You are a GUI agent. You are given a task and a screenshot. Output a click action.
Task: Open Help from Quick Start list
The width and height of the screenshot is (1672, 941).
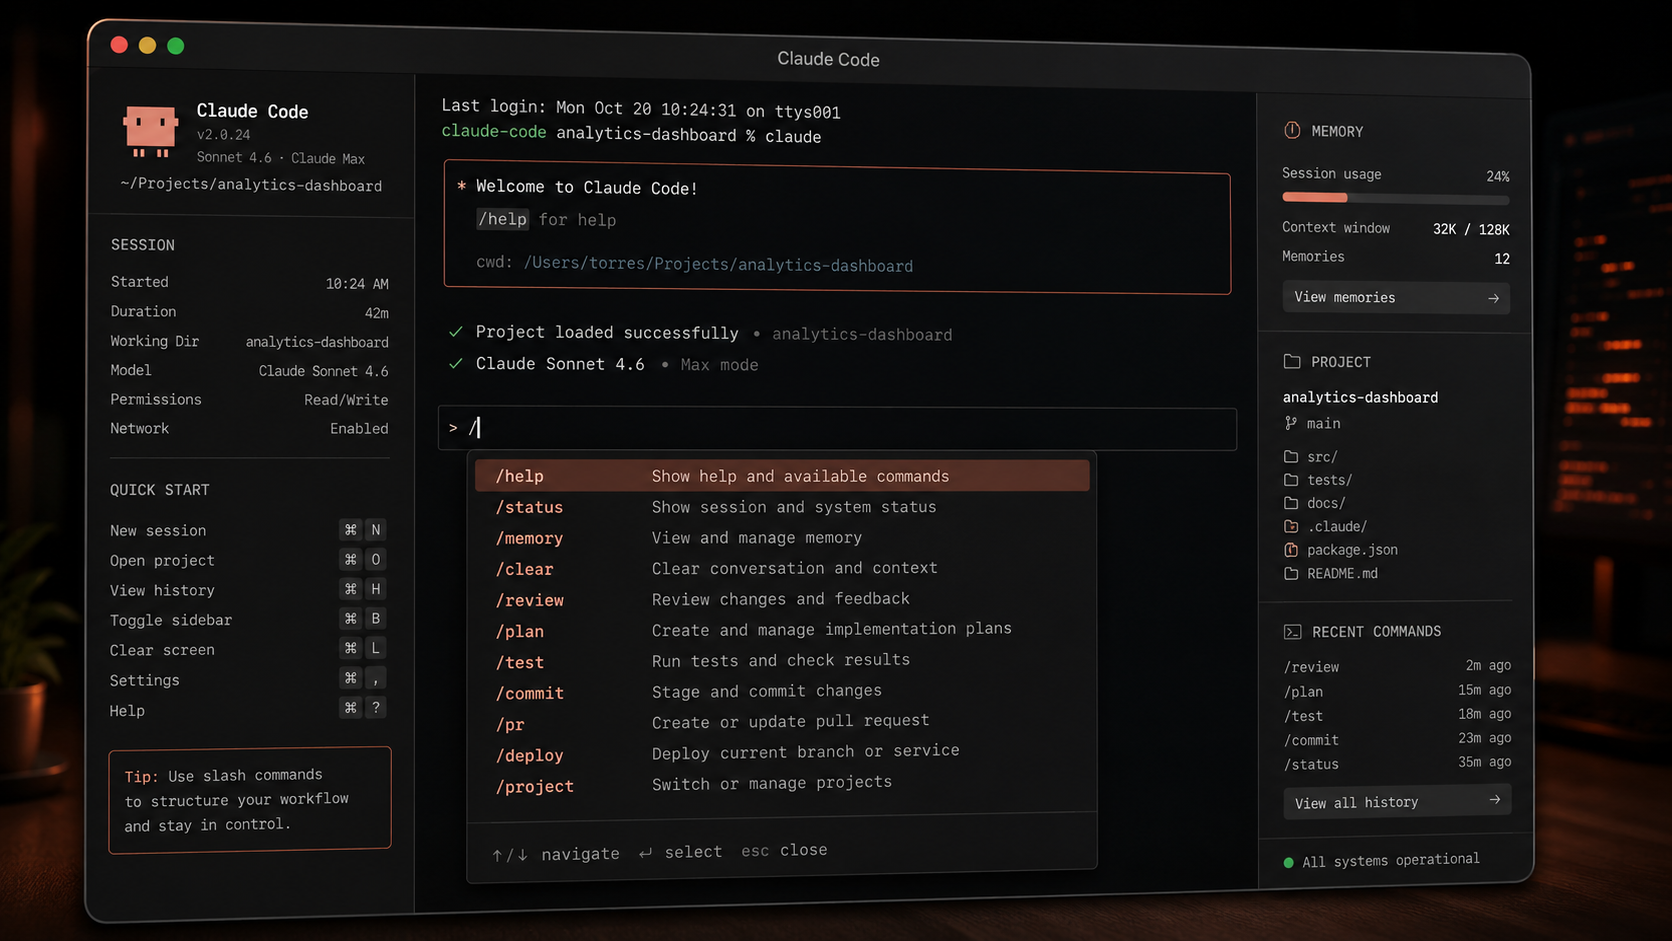(x=249, y=709)
